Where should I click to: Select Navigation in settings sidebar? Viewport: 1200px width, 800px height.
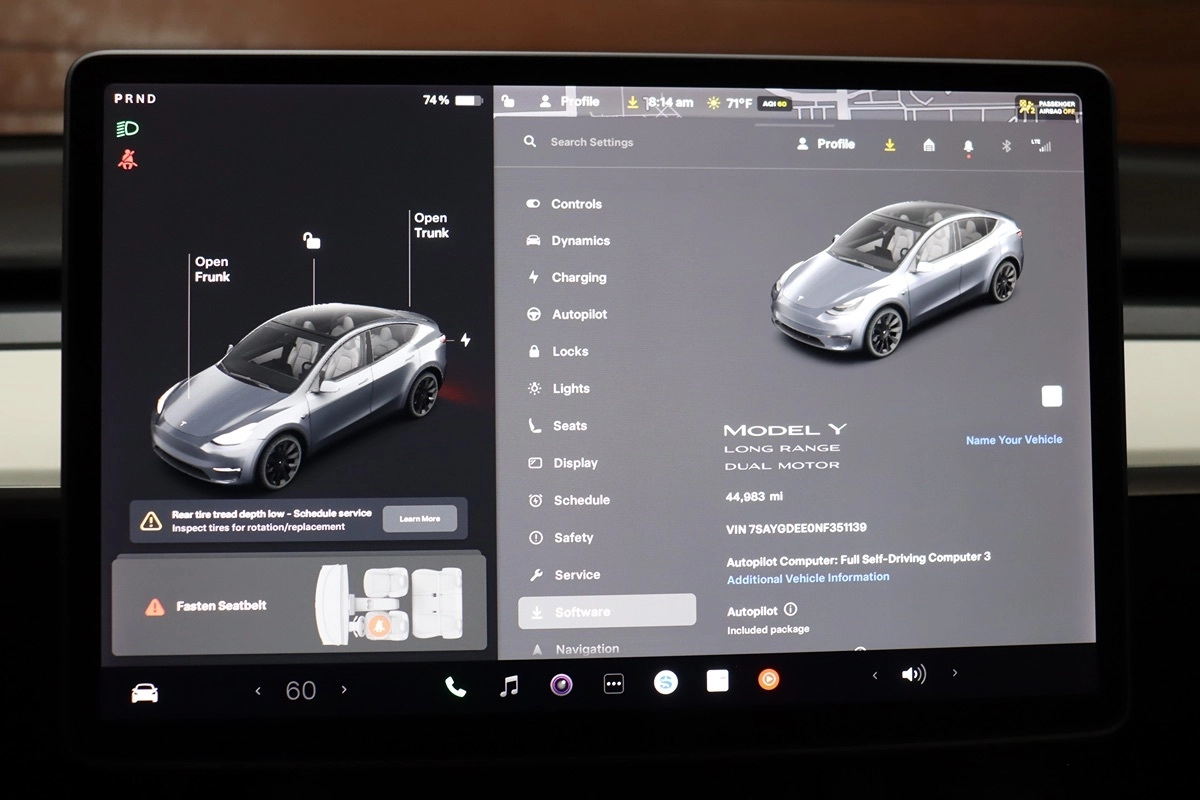pos(575,649)
